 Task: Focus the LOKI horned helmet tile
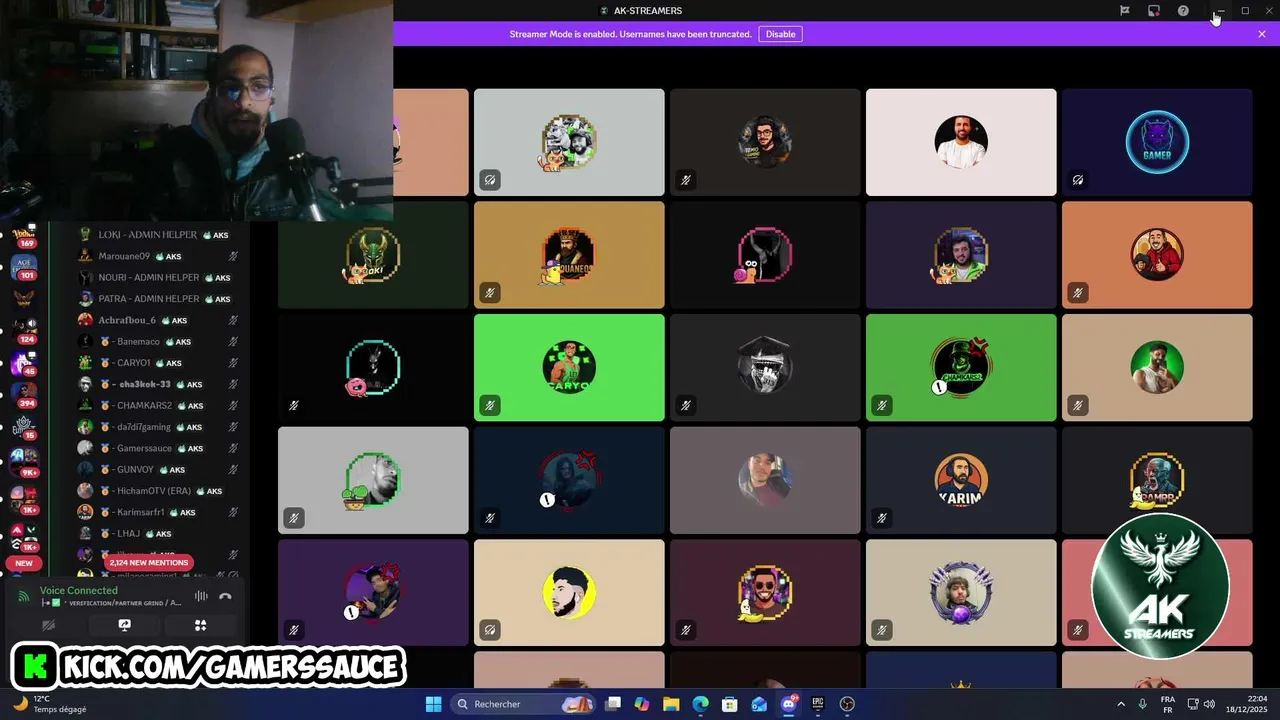pos(373,255)
